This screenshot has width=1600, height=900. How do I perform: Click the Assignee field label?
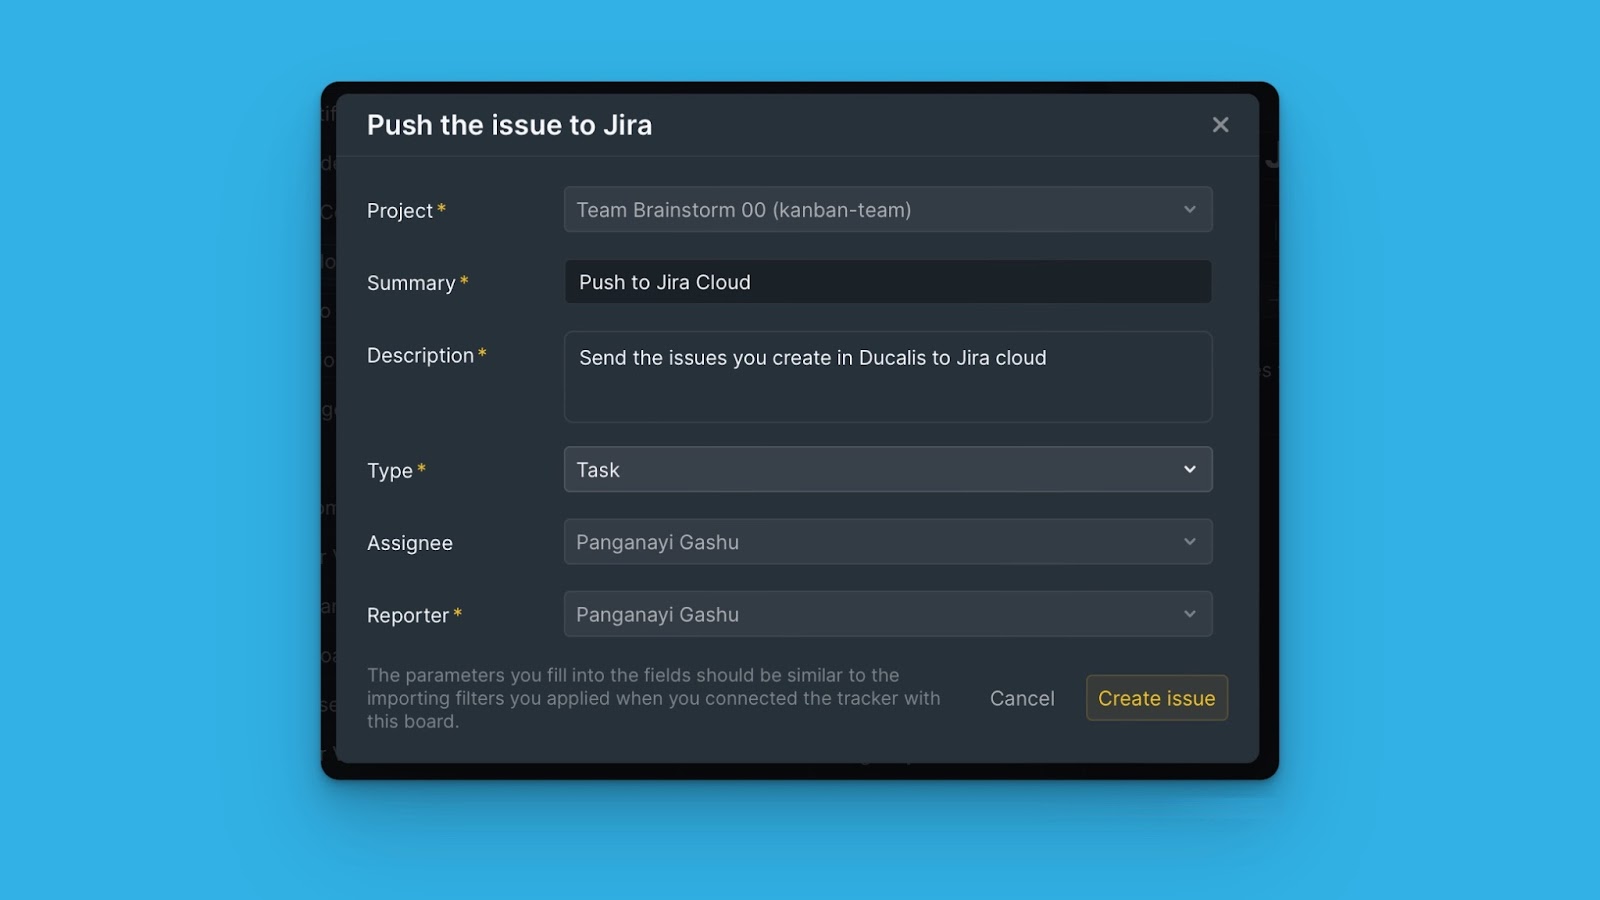click(x=410, y=543)
